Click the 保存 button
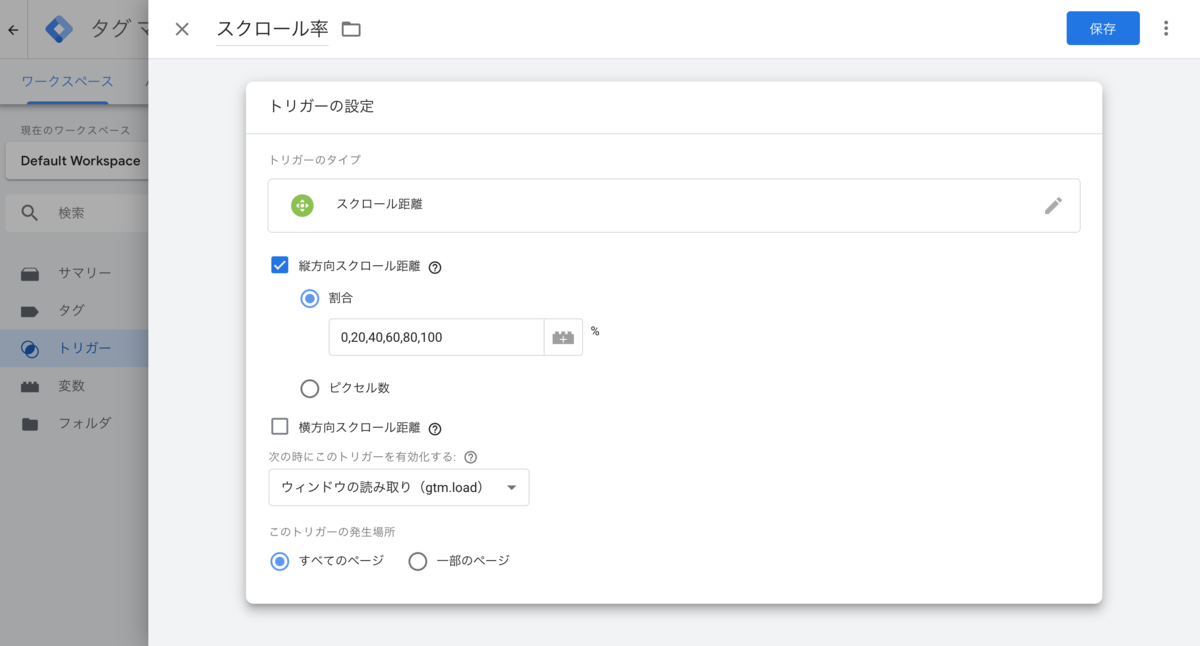Viewport: 1200px width, 646px height. click(x=1103, y=29)
